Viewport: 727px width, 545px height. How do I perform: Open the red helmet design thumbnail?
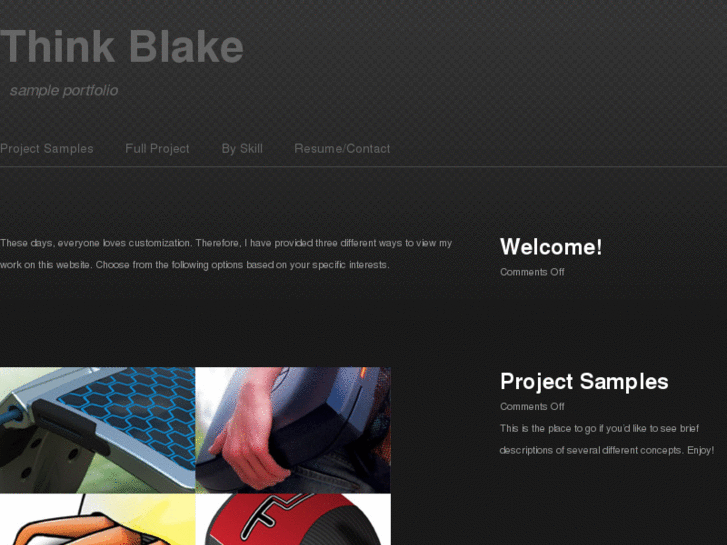[x=293, y=519]
